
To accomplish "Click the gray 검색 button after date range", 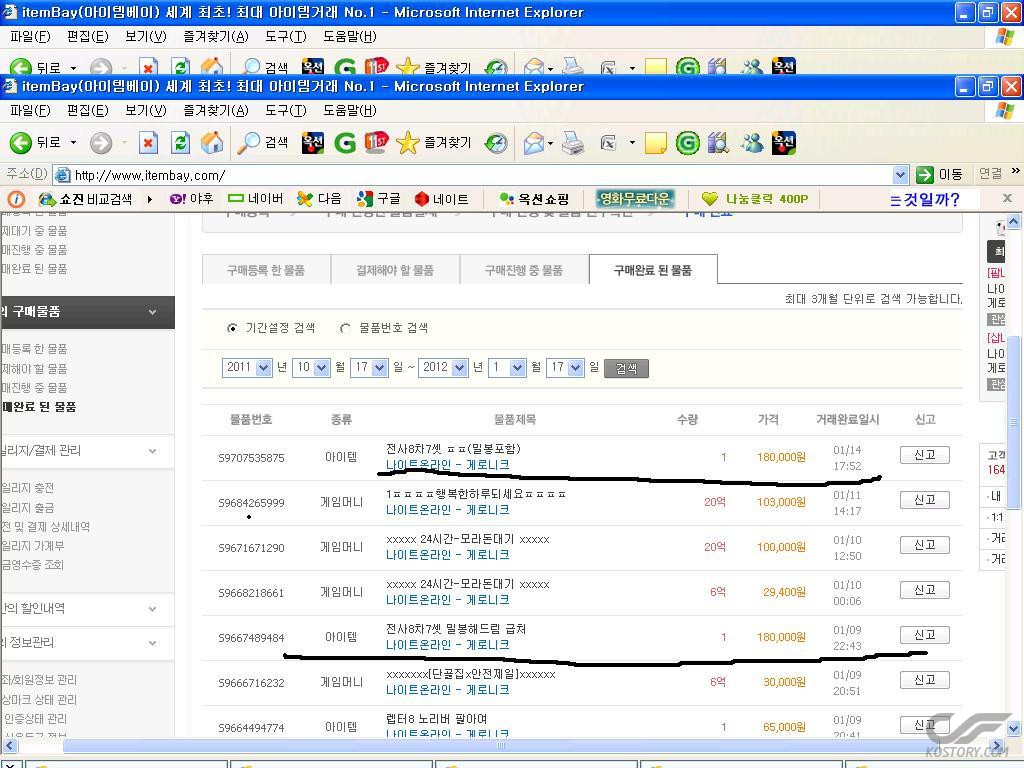I will [626, 368].
